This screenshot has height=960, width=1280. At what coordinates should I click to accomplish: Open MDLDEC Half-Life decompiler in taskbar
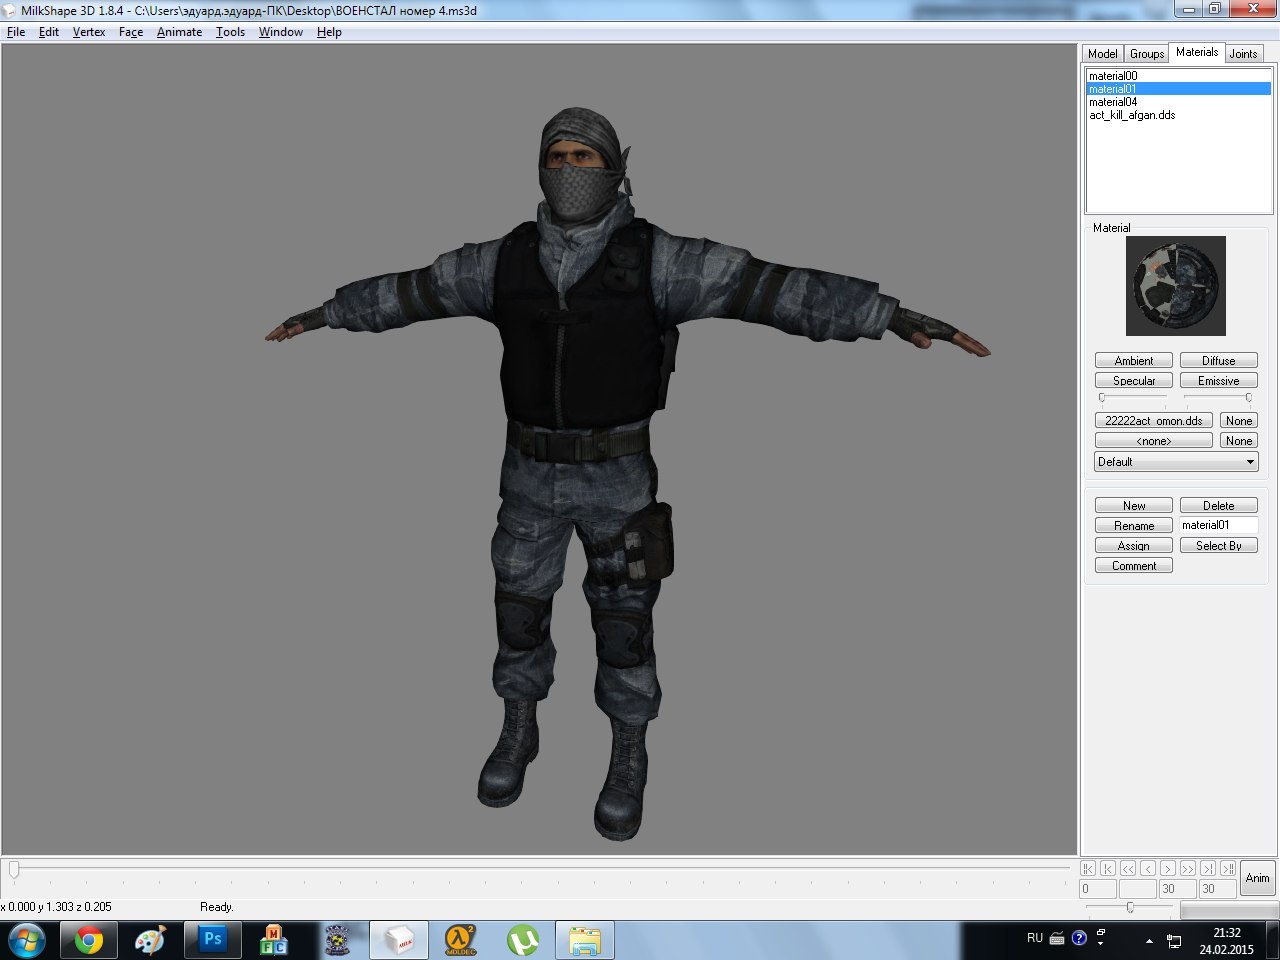(460, 940)
